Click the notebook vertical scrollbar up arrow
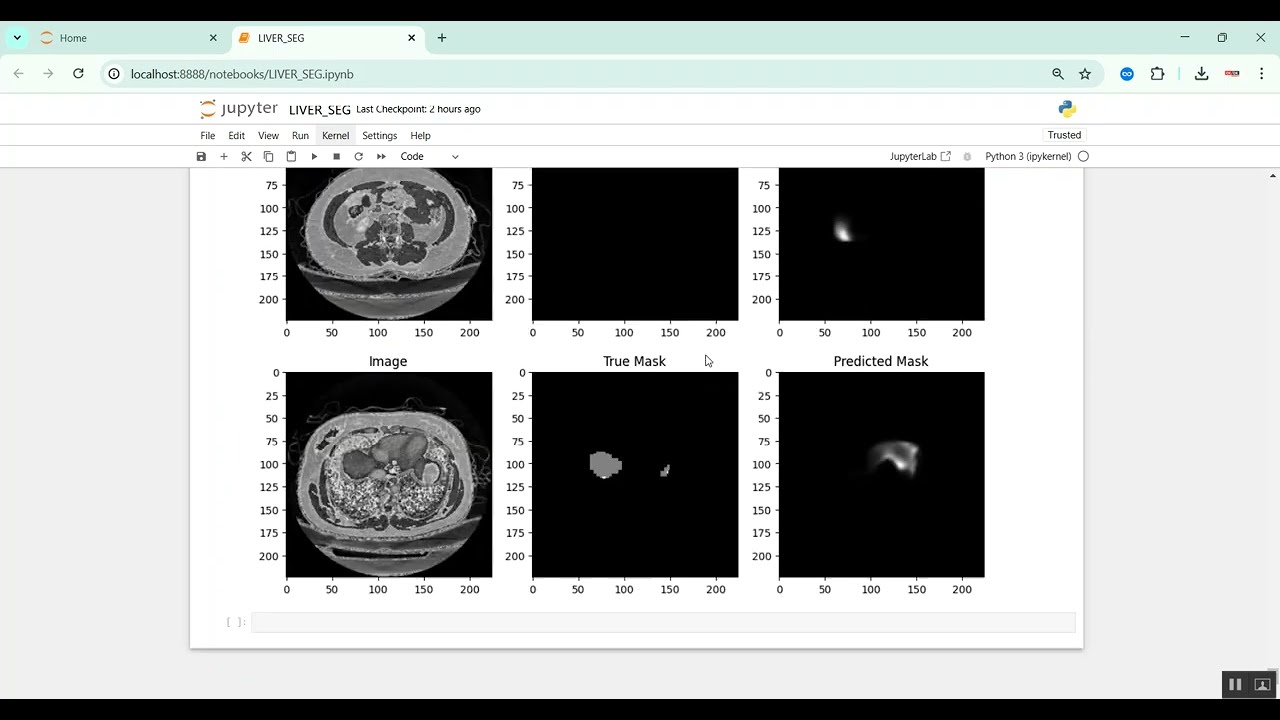Image resolution: width=1280 pixels, height=720 pixels. (x=1272, y=175)
